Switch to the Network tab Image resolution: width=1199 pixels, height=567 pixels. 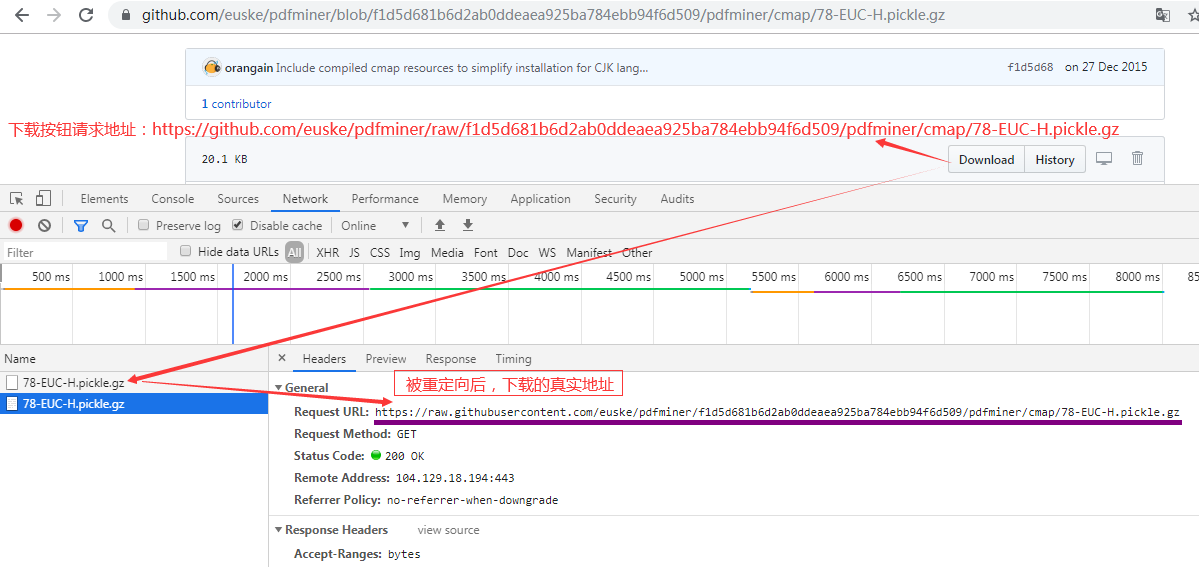[x=305, y=199]
